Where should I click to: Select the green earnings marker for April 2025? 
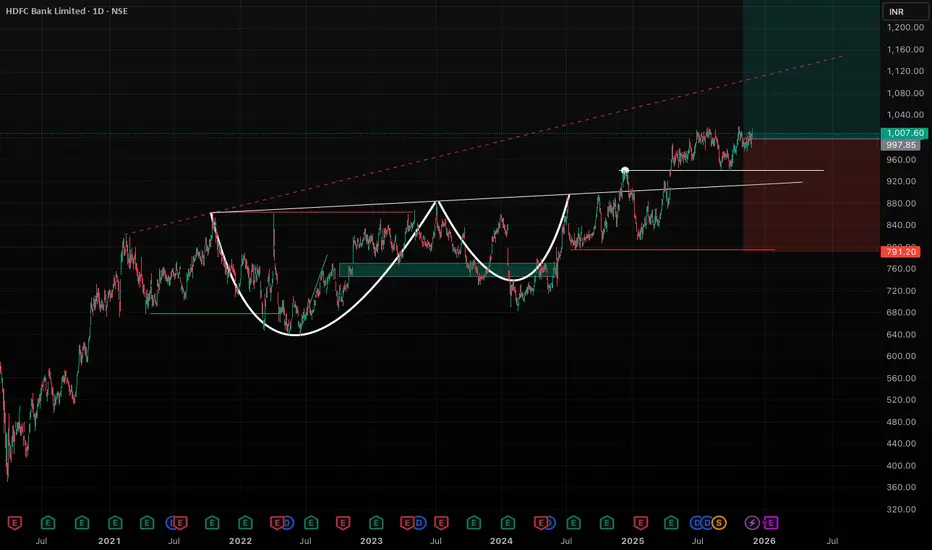pyautogui.click(x=671, y=523)
